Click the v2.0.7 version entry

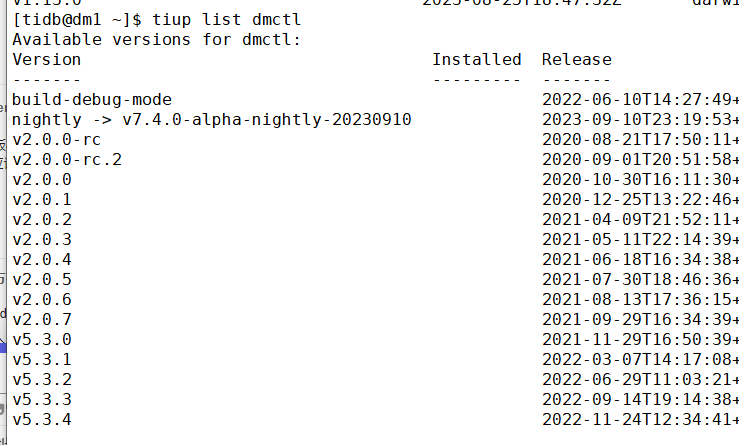point(42,319)
